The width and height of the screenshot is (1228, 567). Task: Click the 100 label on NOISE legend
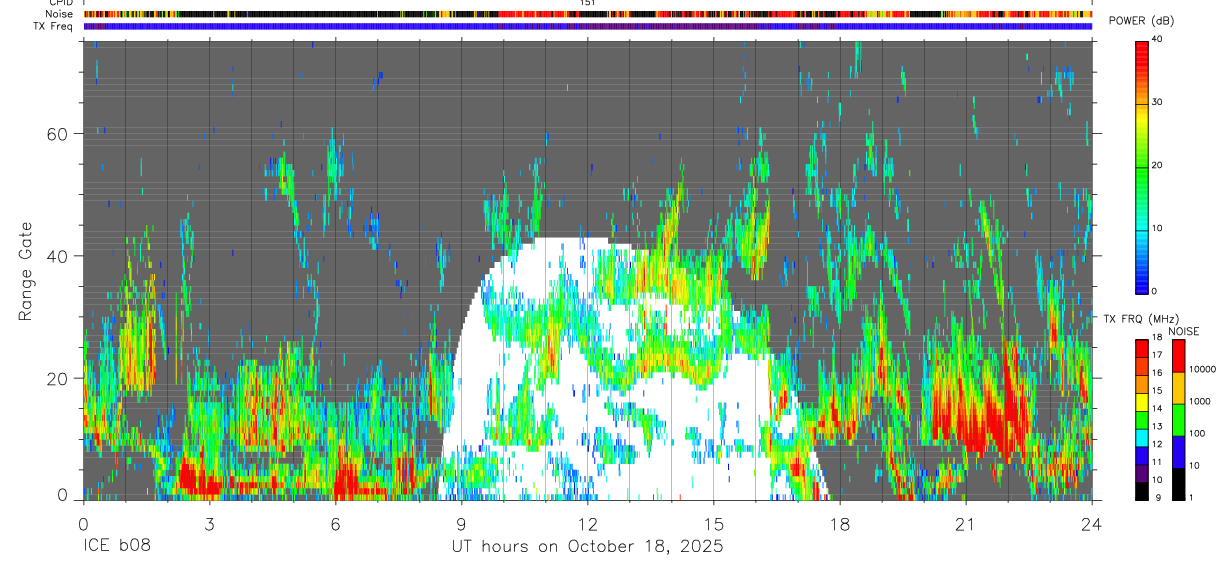coord(1195,433)
